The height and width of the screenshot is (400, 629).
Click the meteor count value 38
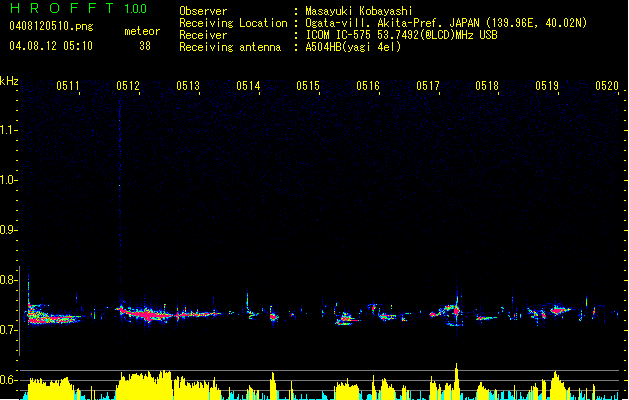[x=145, y=46]
